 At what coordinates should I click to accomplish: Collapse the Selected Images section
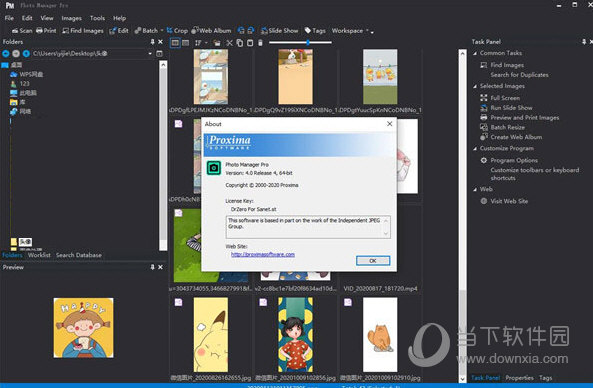coord(475,86)
